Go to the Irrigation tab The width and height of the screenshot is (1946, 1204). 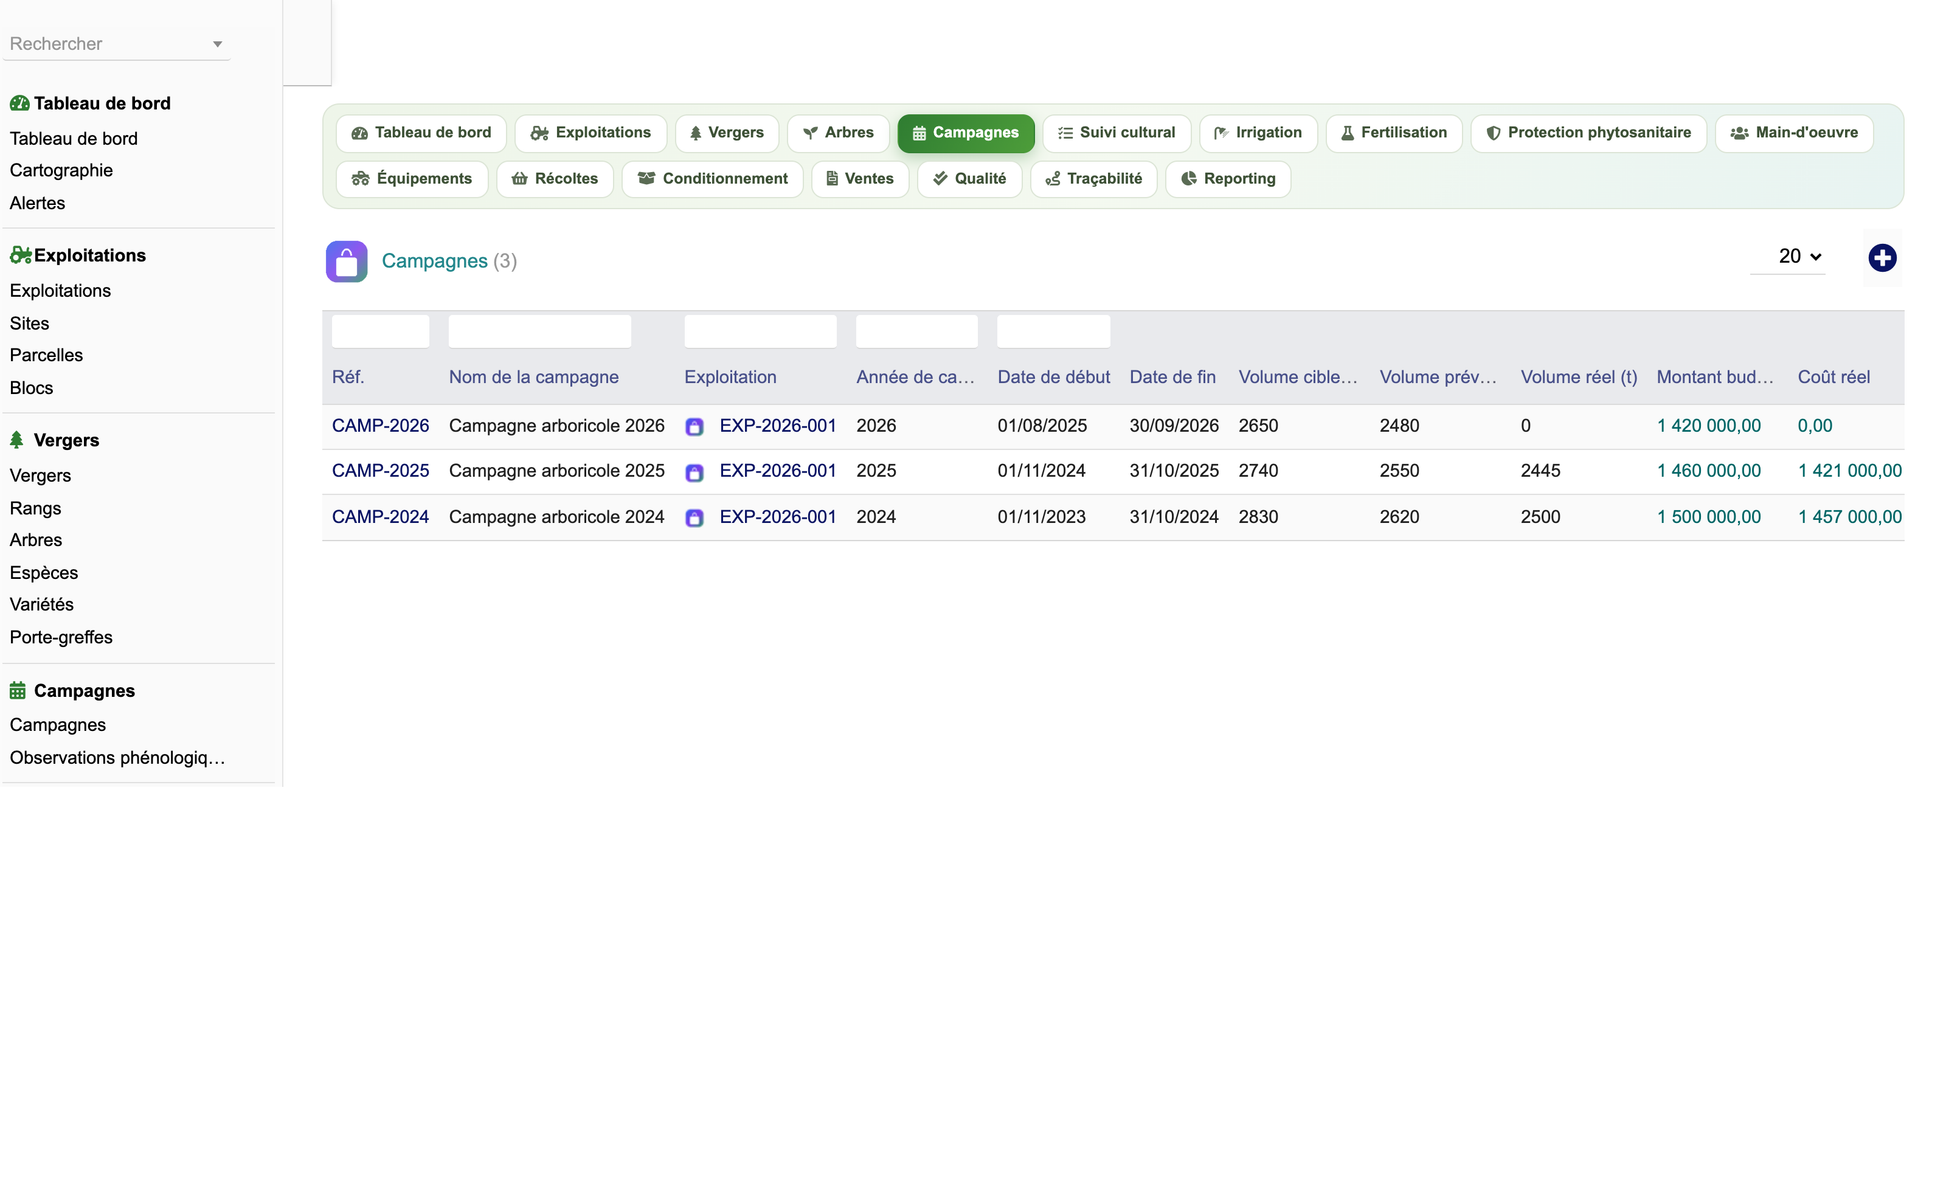(1258, 133)
